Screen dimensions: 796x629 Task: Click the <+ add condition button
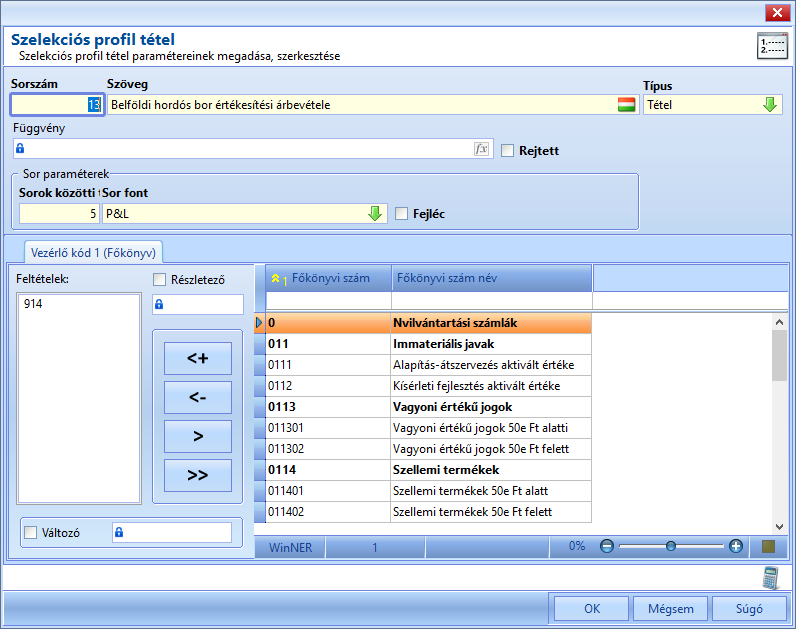pos(197,358)
